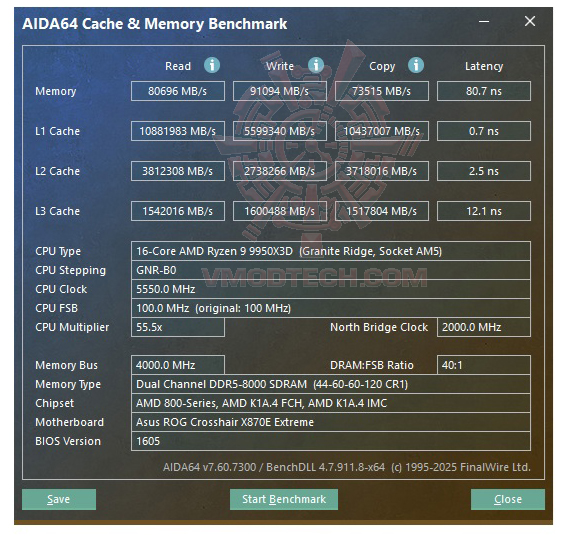Minimize the AIDA64 benchmark window
This screenshot has width=568, height=544.
[x=484, y=22]
